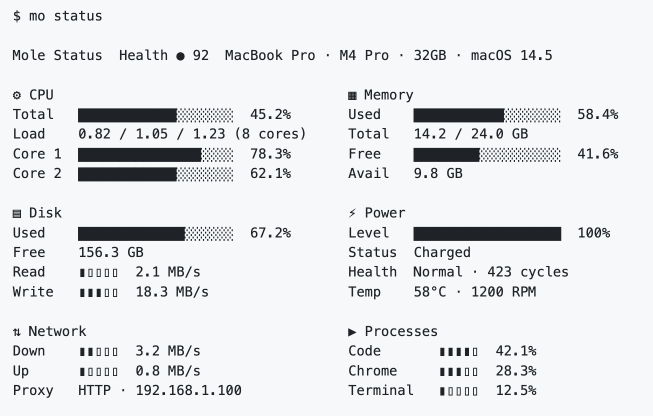Click the Memory section icon
Image resolution: width=653 pixels, height=417 pixels.
(x=352, y=95)
